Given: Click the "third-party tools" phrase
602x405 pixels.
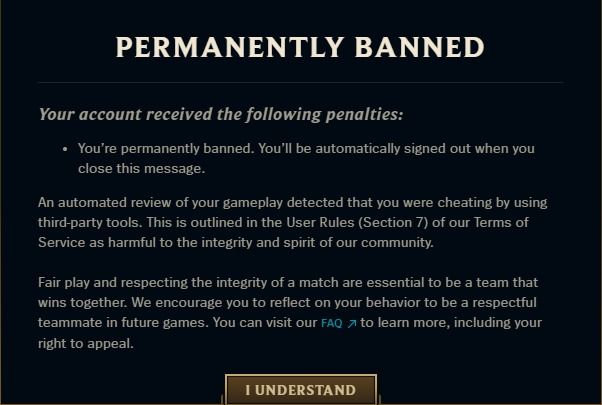Looking at the screenshot, I should click(x=88, y=220).
